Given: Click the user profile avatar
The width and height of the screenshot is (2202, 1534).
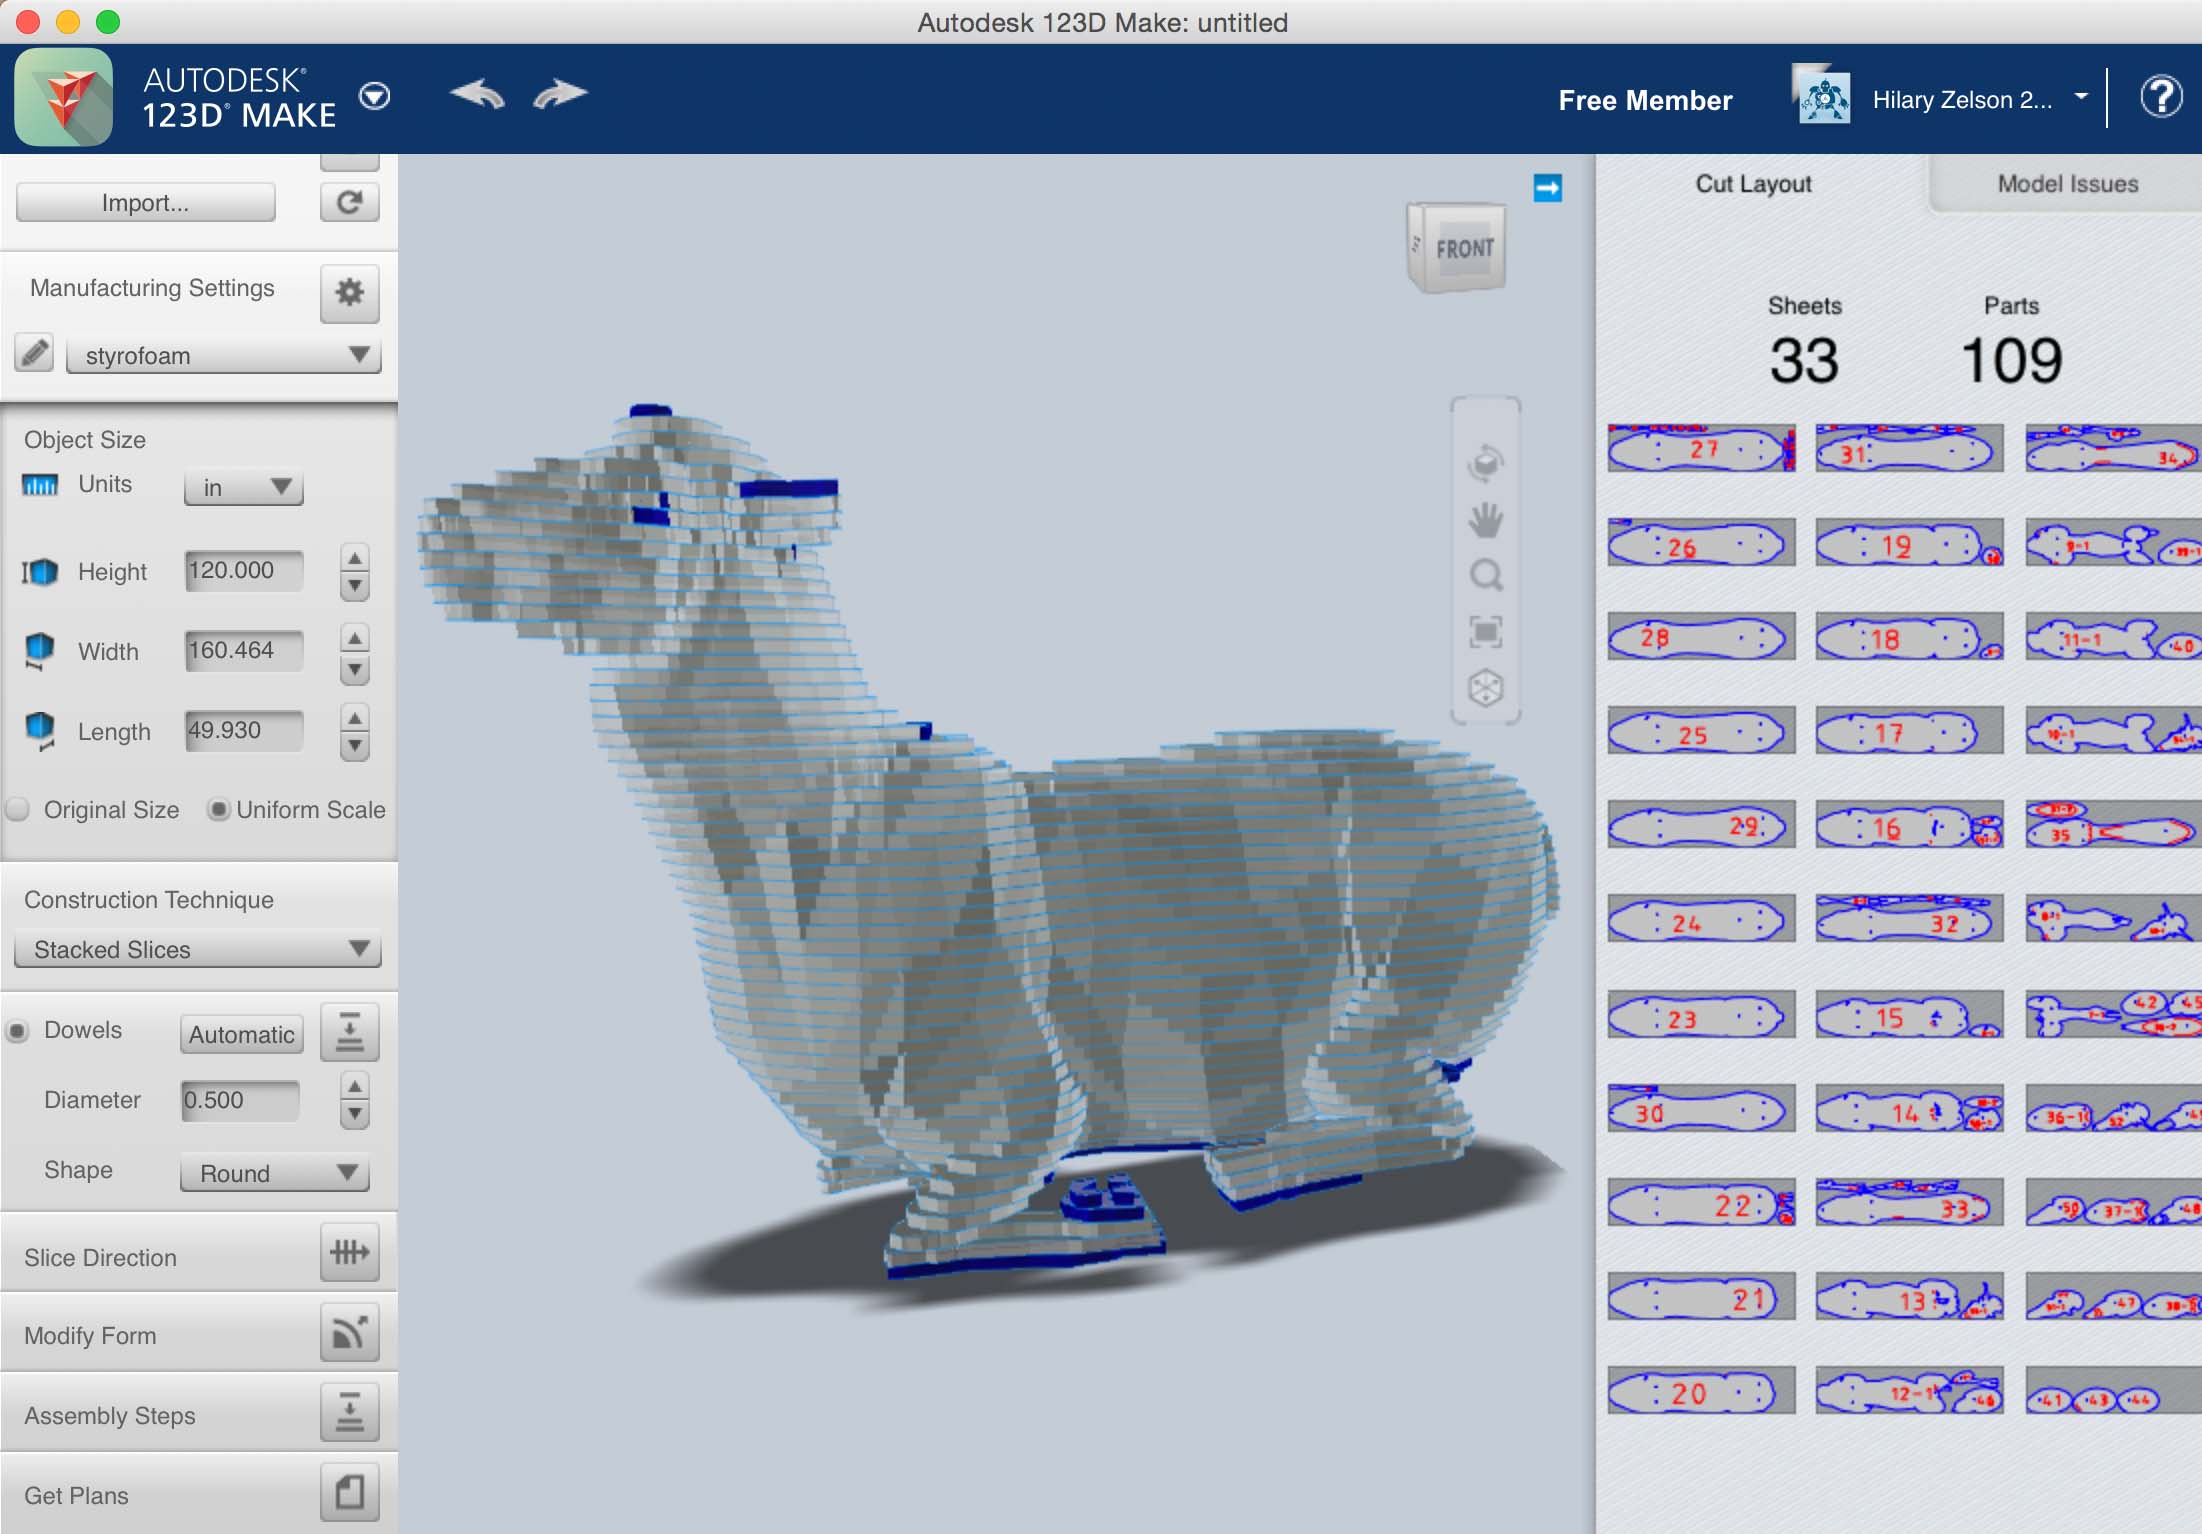Looking at the screenshot, I should pyautogui.click(x=1823, y=97).
